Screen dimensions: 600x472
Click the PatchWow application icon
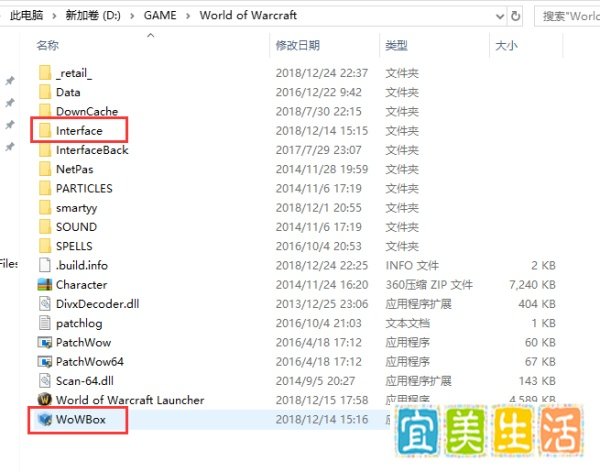pos(45,342)
